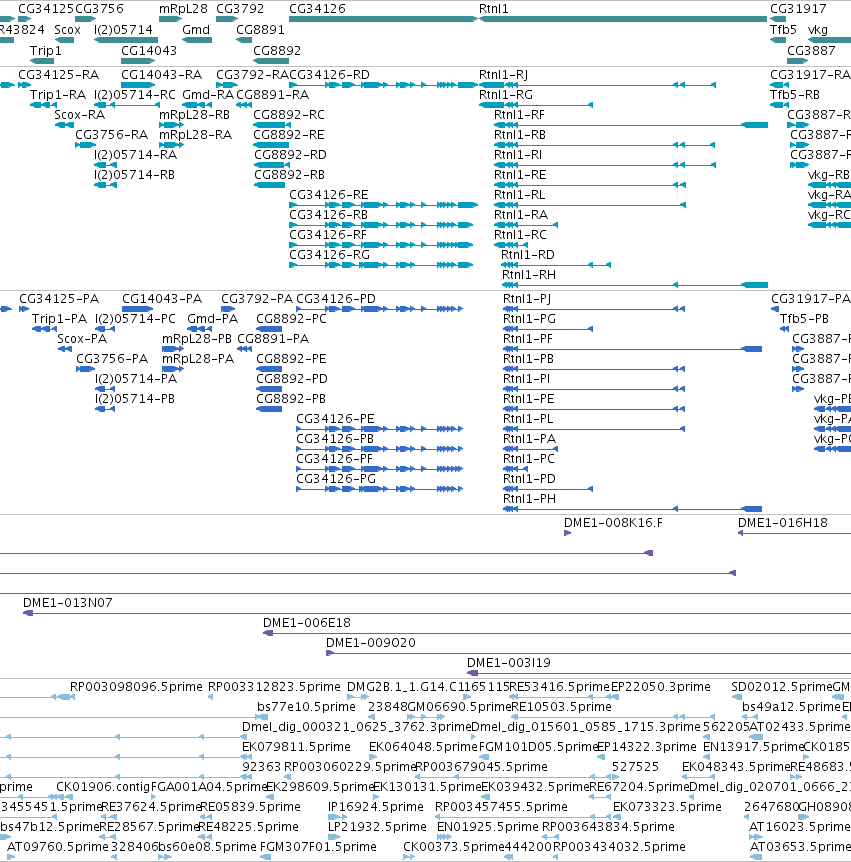
Task: Open EST AT16023.5prime label
Action: (x=800, y=827)
